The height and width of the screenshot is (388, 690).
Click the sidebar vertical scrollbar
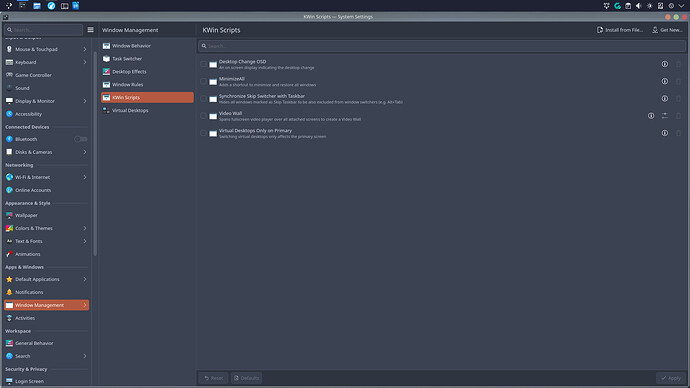(95, 154)
